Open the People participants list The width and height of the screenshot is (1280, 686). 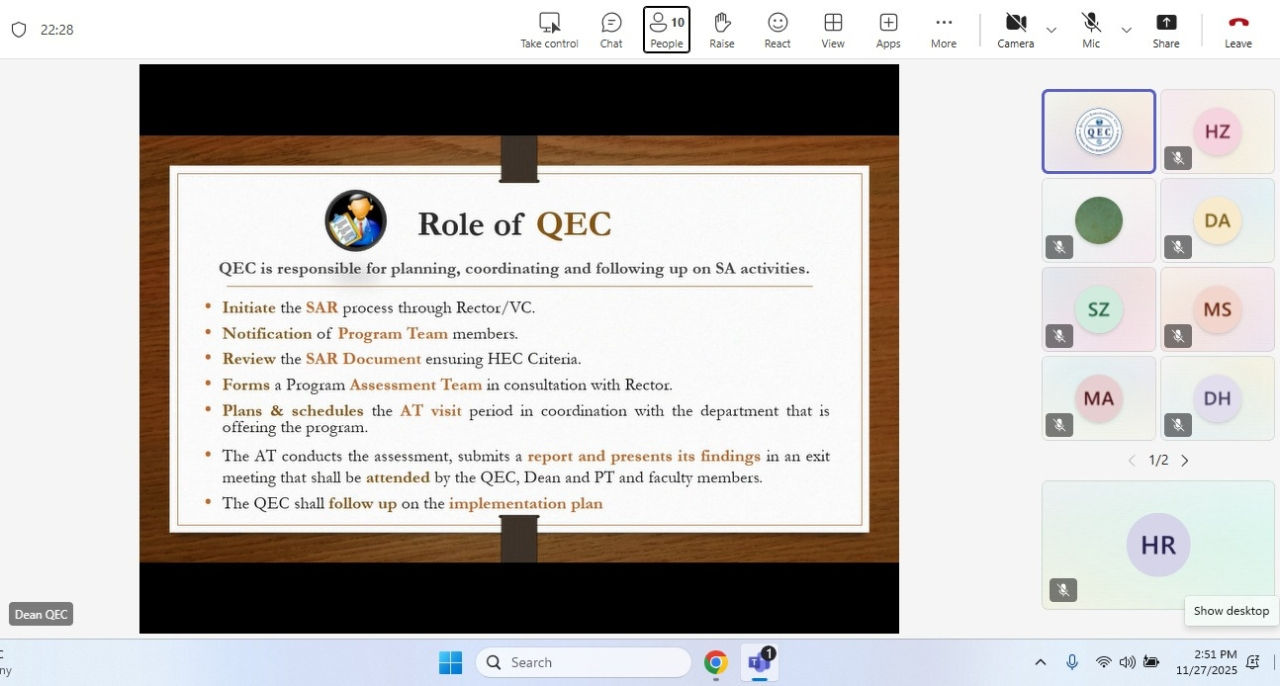[x=666, y=30]
